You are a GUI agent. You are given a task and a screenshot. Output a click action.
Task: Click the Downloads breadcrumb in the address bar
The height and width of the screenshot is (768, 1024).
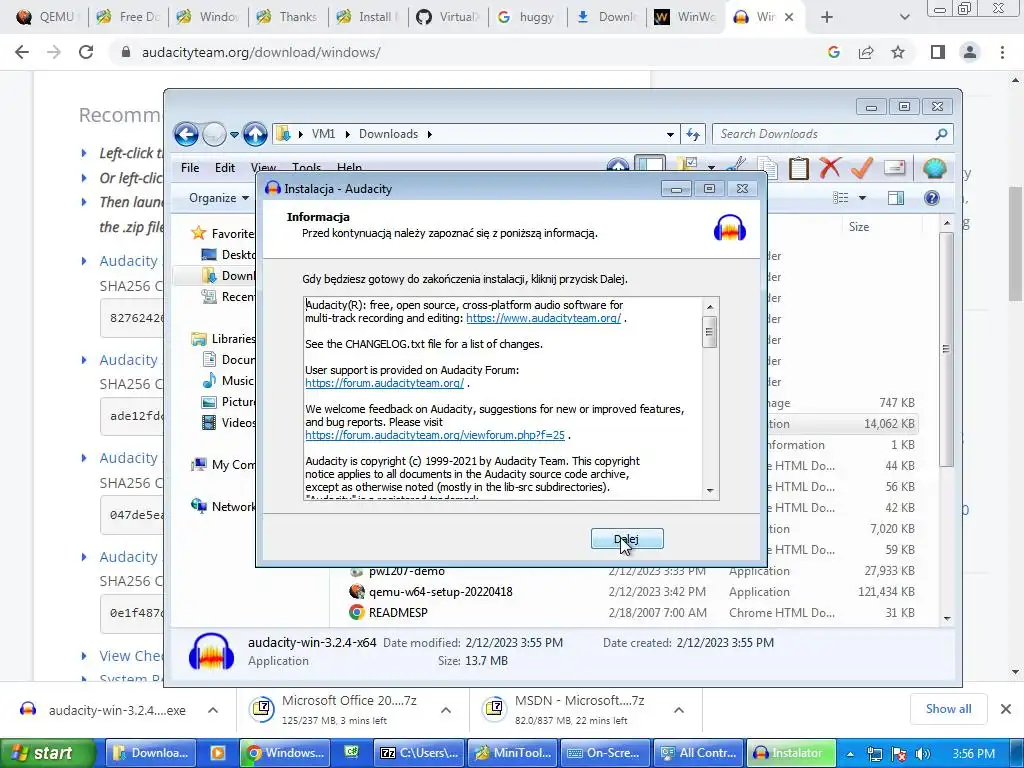pos(389,134)
